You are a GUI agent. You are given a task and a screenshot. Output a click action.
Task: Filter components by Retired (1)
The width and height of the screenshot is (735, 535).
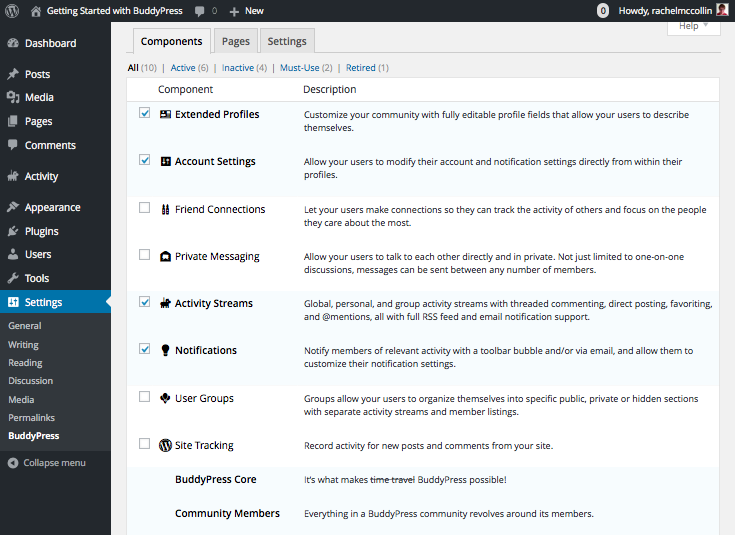pos(367,68)
